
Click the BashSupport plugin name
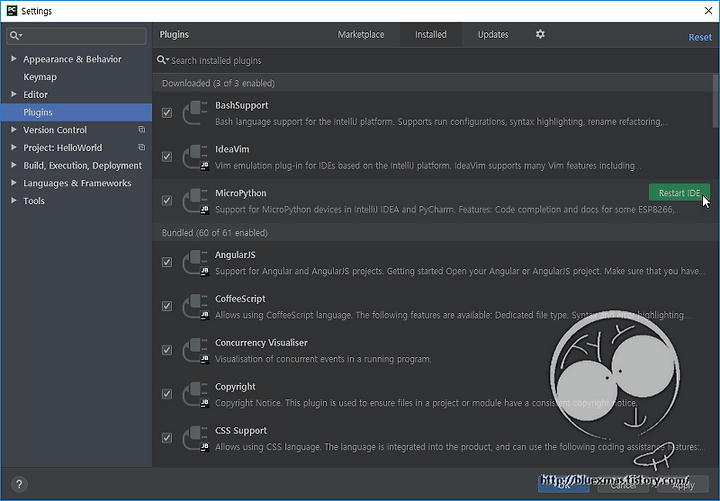pyautogui.click(x=242, y=105)
